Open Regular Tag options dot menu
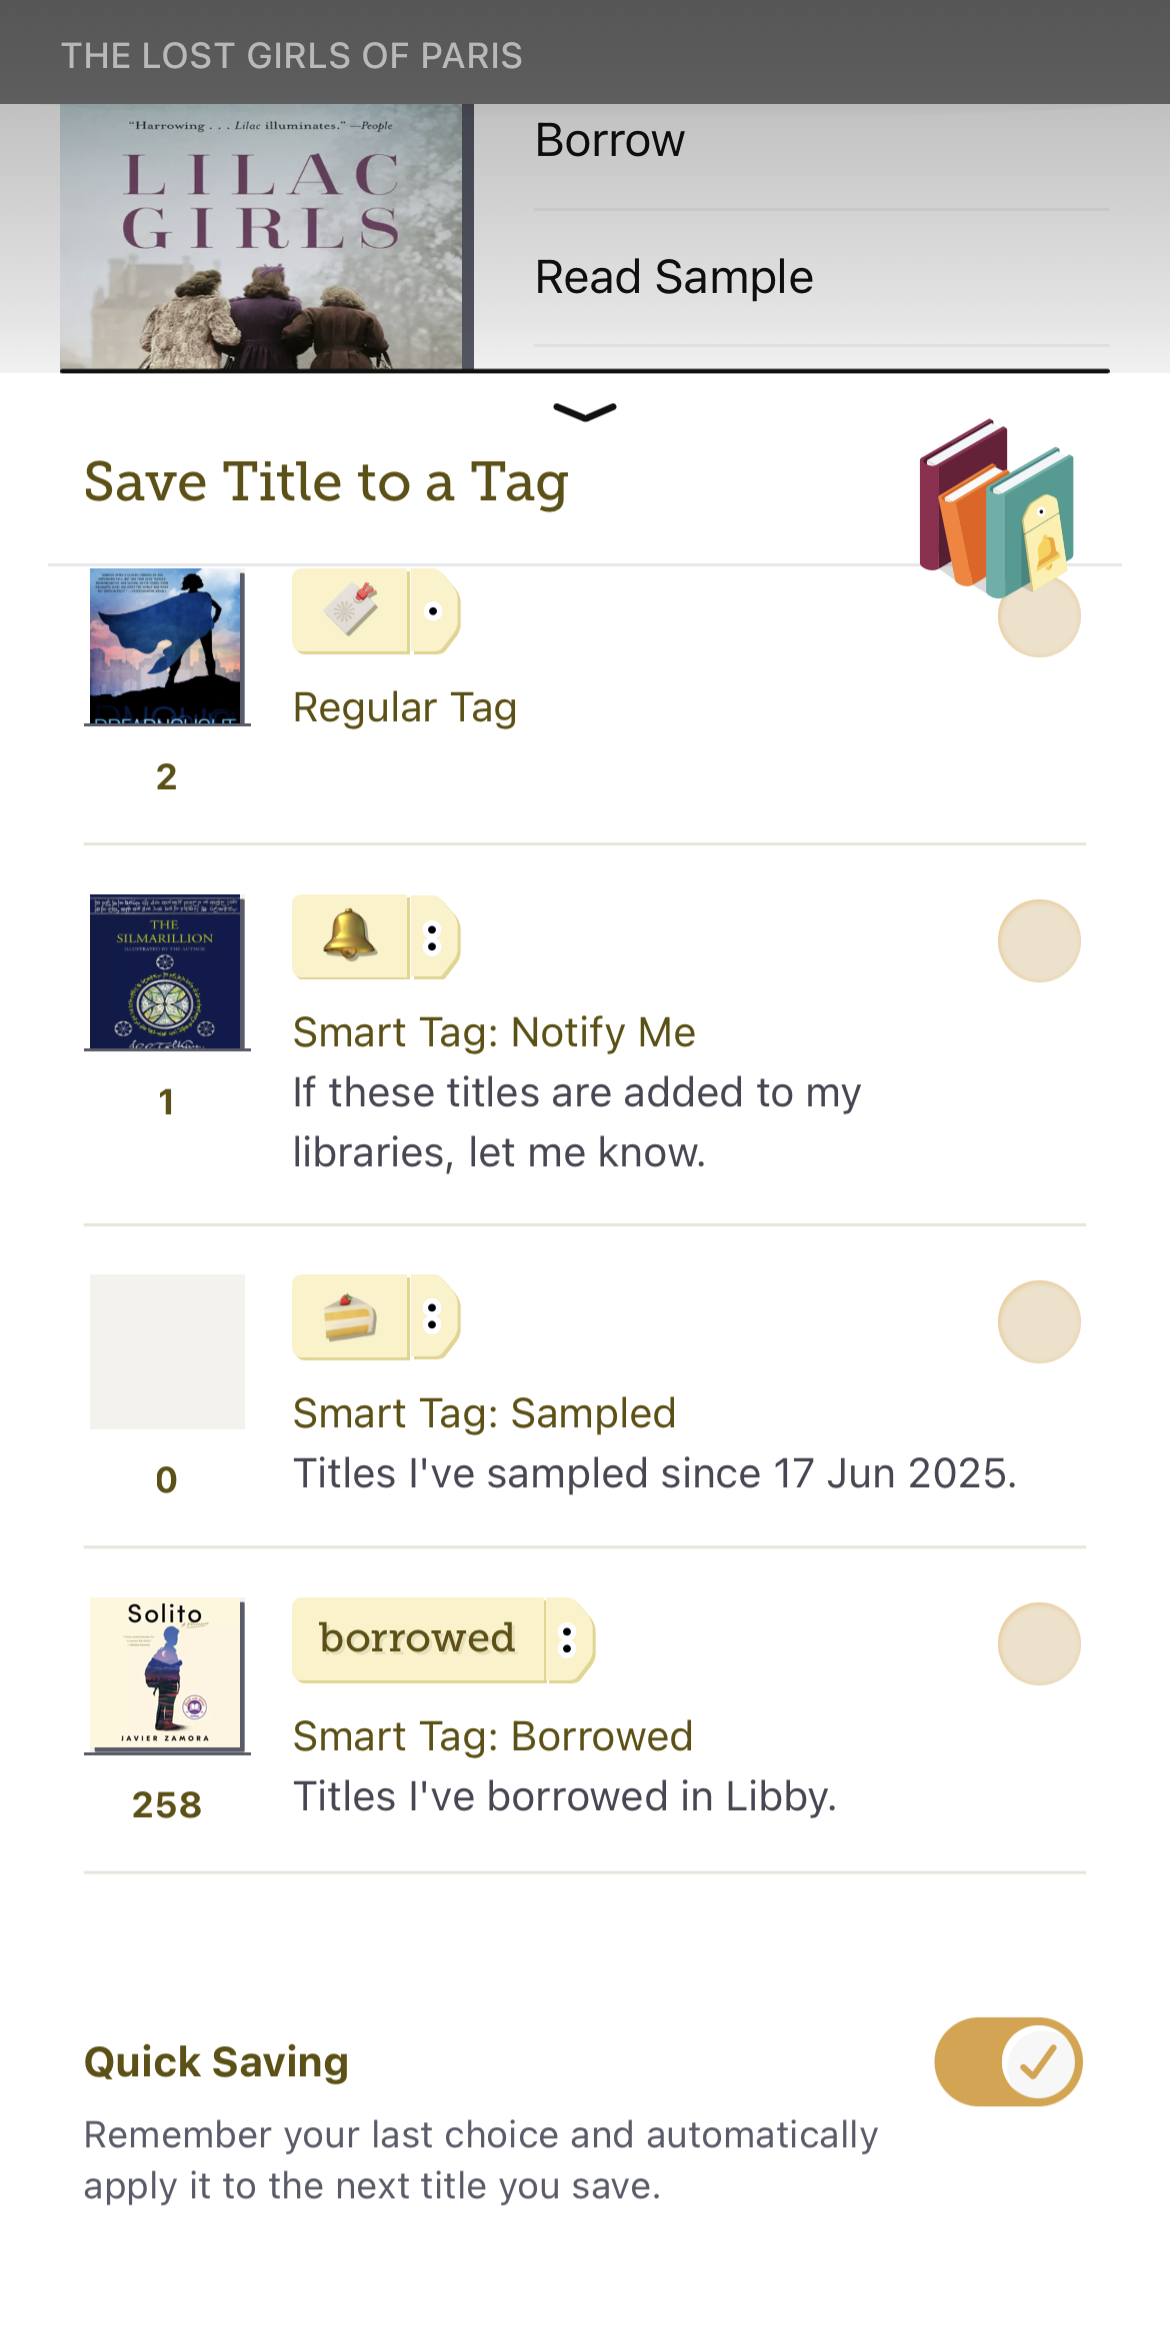The height and width of the screenshot is (2330, 1170). pyautogui.click(x=434, y=611)
